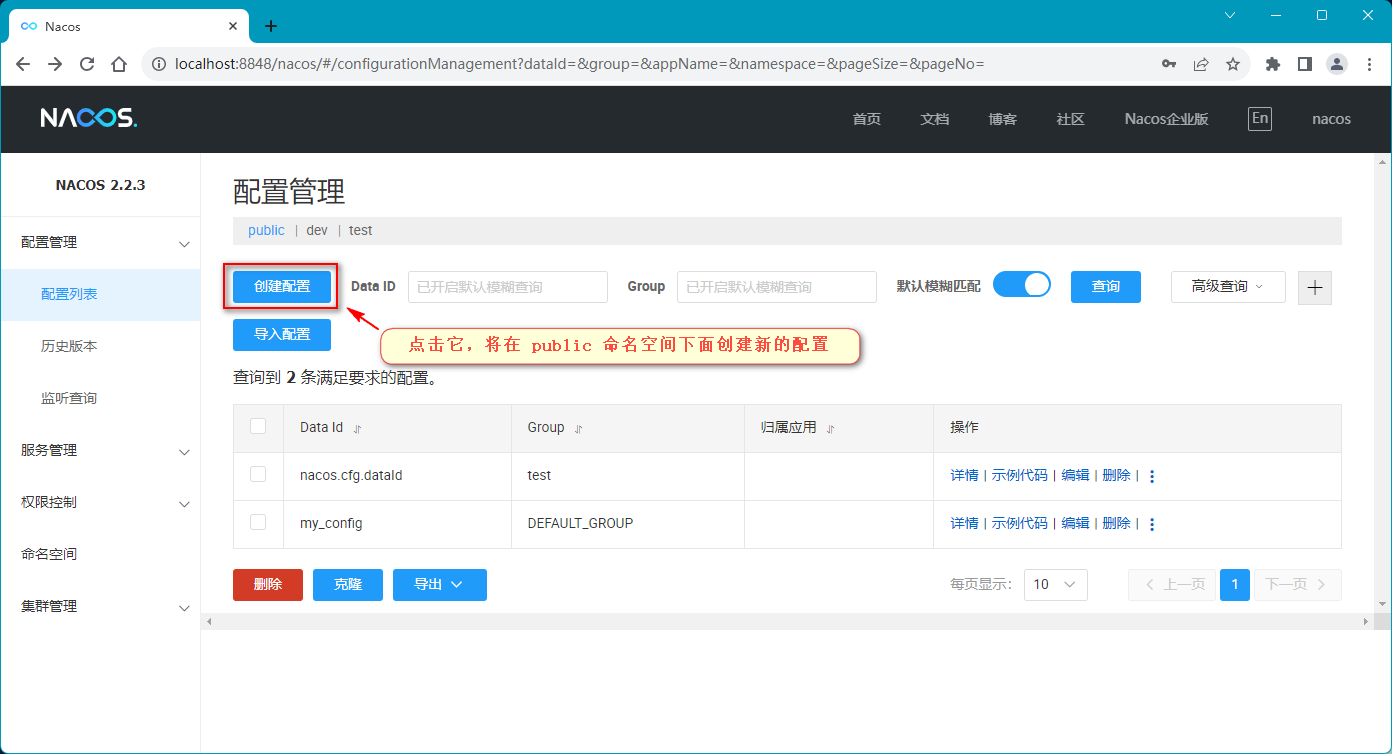Click the plus button beside 高级查询
The width and height of the screenshot is (1392, 754).
[1315, 287]
